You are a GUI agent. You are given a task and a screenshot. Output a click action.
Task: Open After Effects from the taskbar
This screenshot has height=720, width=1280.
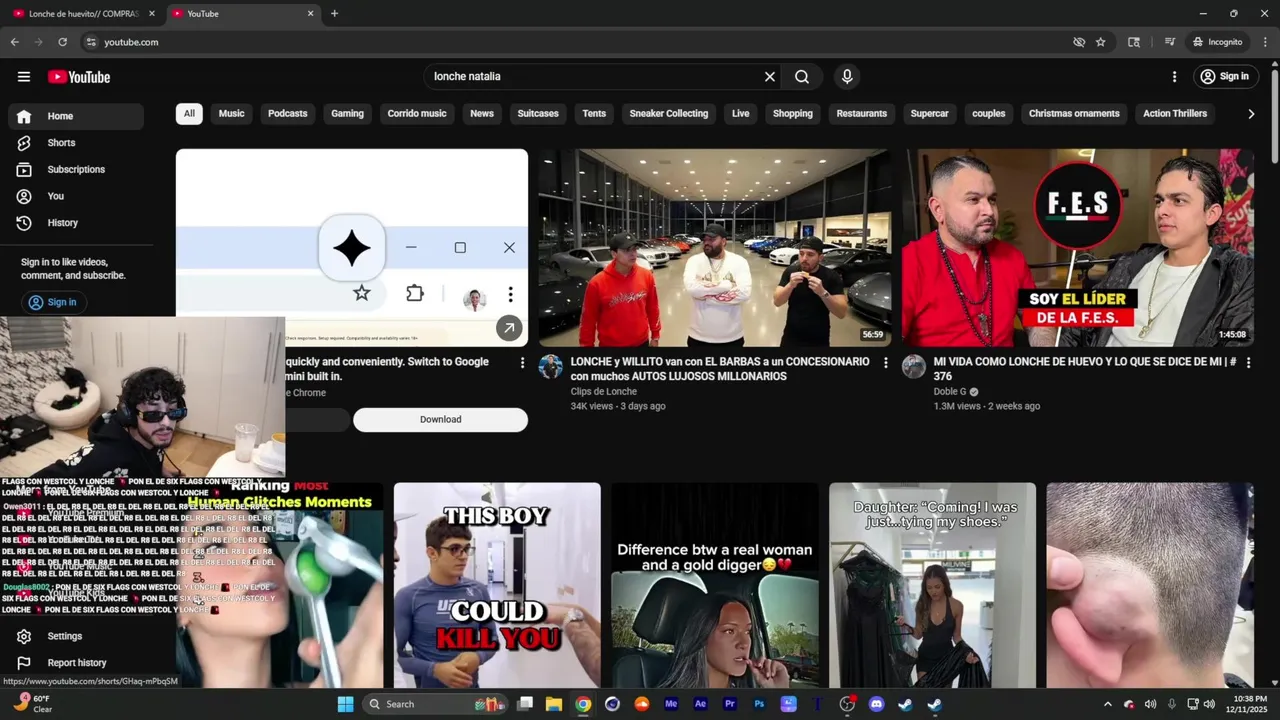pyautogui.click(x=700, y=704)
